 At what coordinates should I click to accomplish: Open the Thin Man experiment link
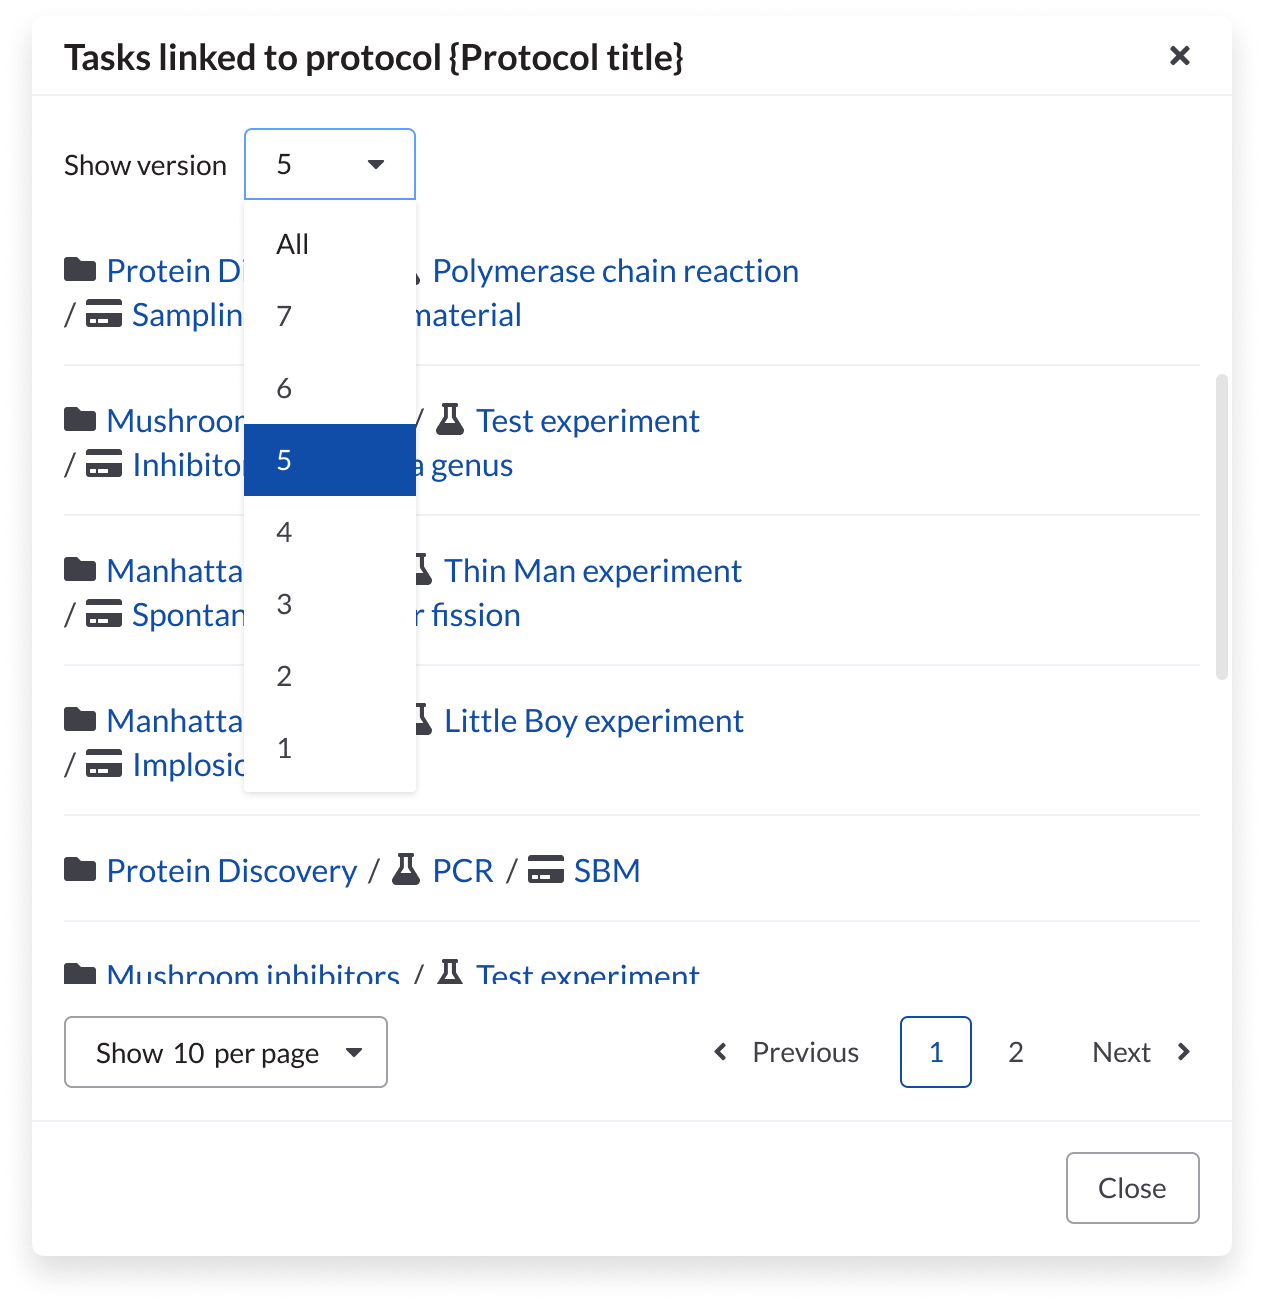point(593,571)
